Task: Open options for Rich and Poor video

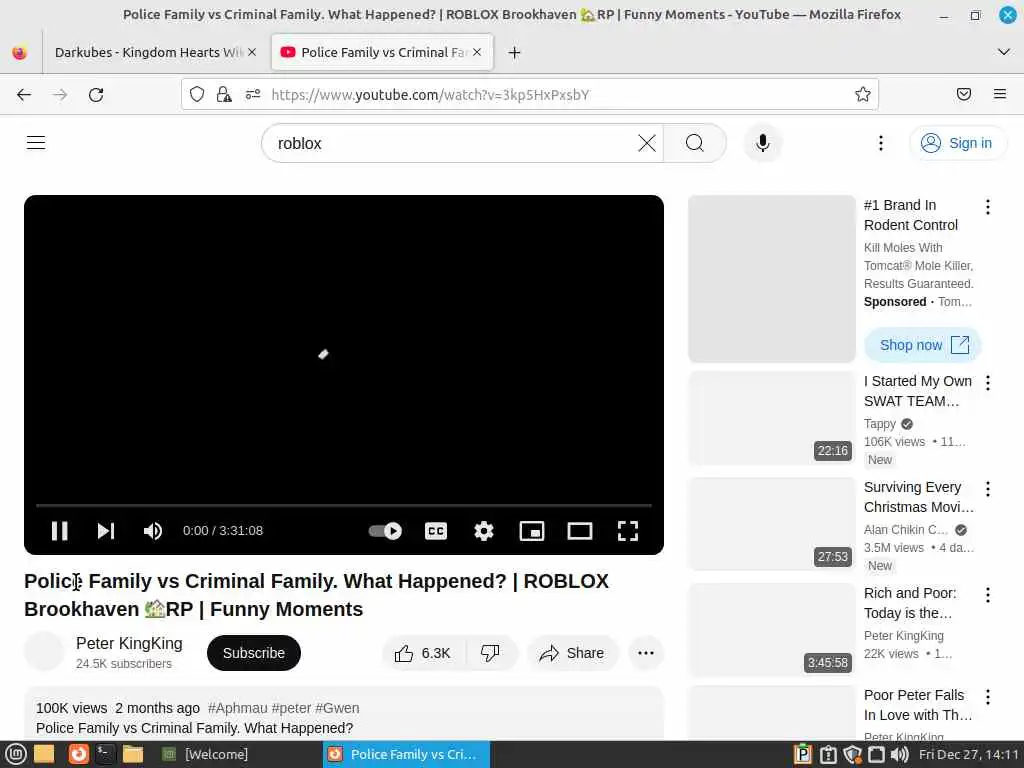Action: 987,594
